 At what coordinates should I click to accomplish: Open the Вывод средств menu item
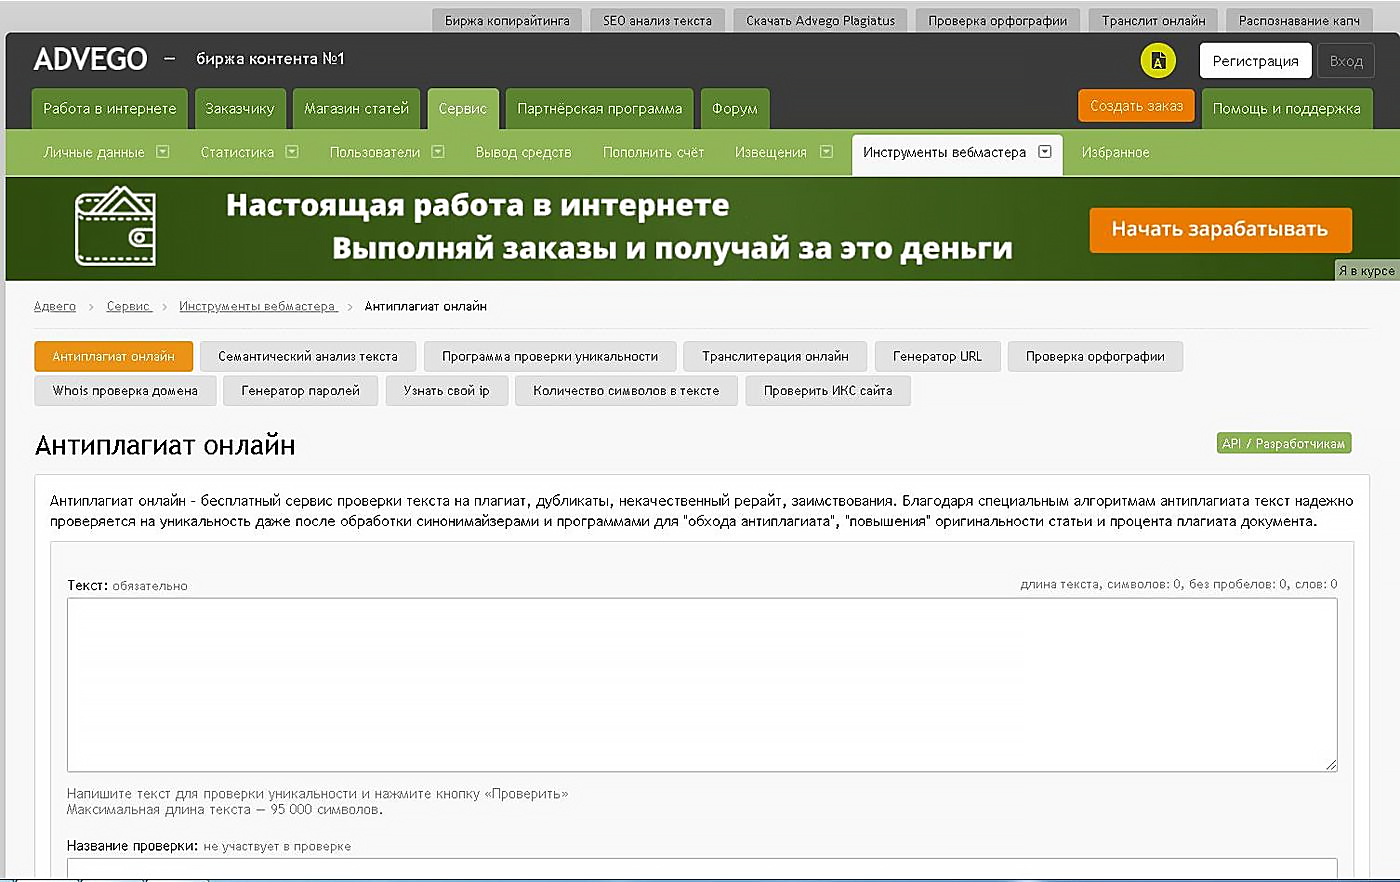point(523,152)
